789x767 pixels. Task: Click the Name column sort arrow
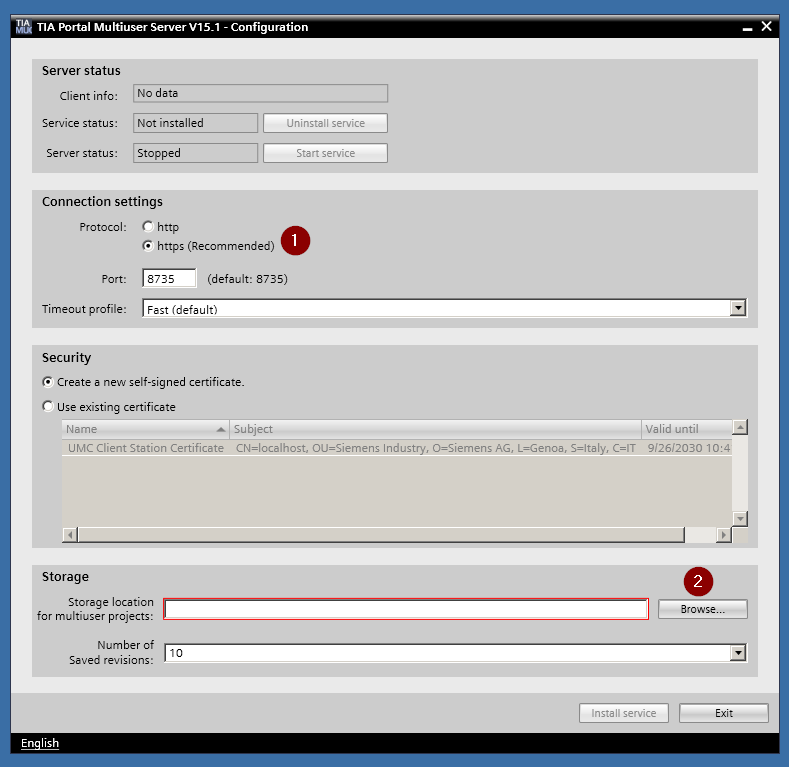220,429
